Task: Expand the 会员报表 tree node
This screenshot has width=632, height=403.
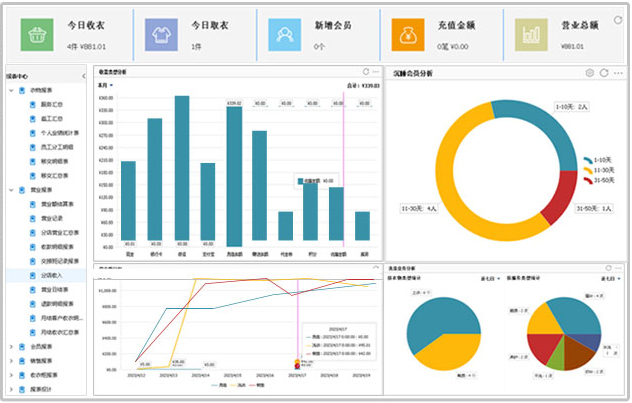Action: 10,346
